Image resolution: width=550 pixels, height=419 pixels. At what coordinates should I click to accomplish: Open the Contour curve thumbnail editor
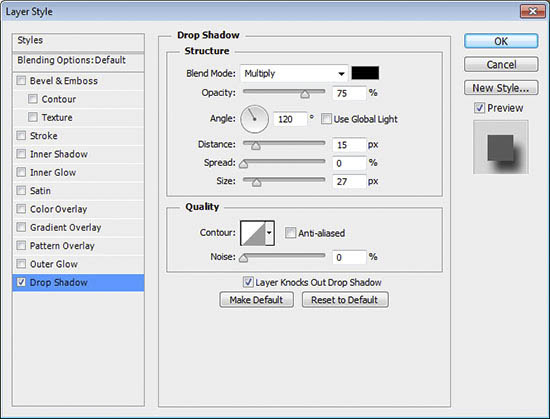[253, 233]
